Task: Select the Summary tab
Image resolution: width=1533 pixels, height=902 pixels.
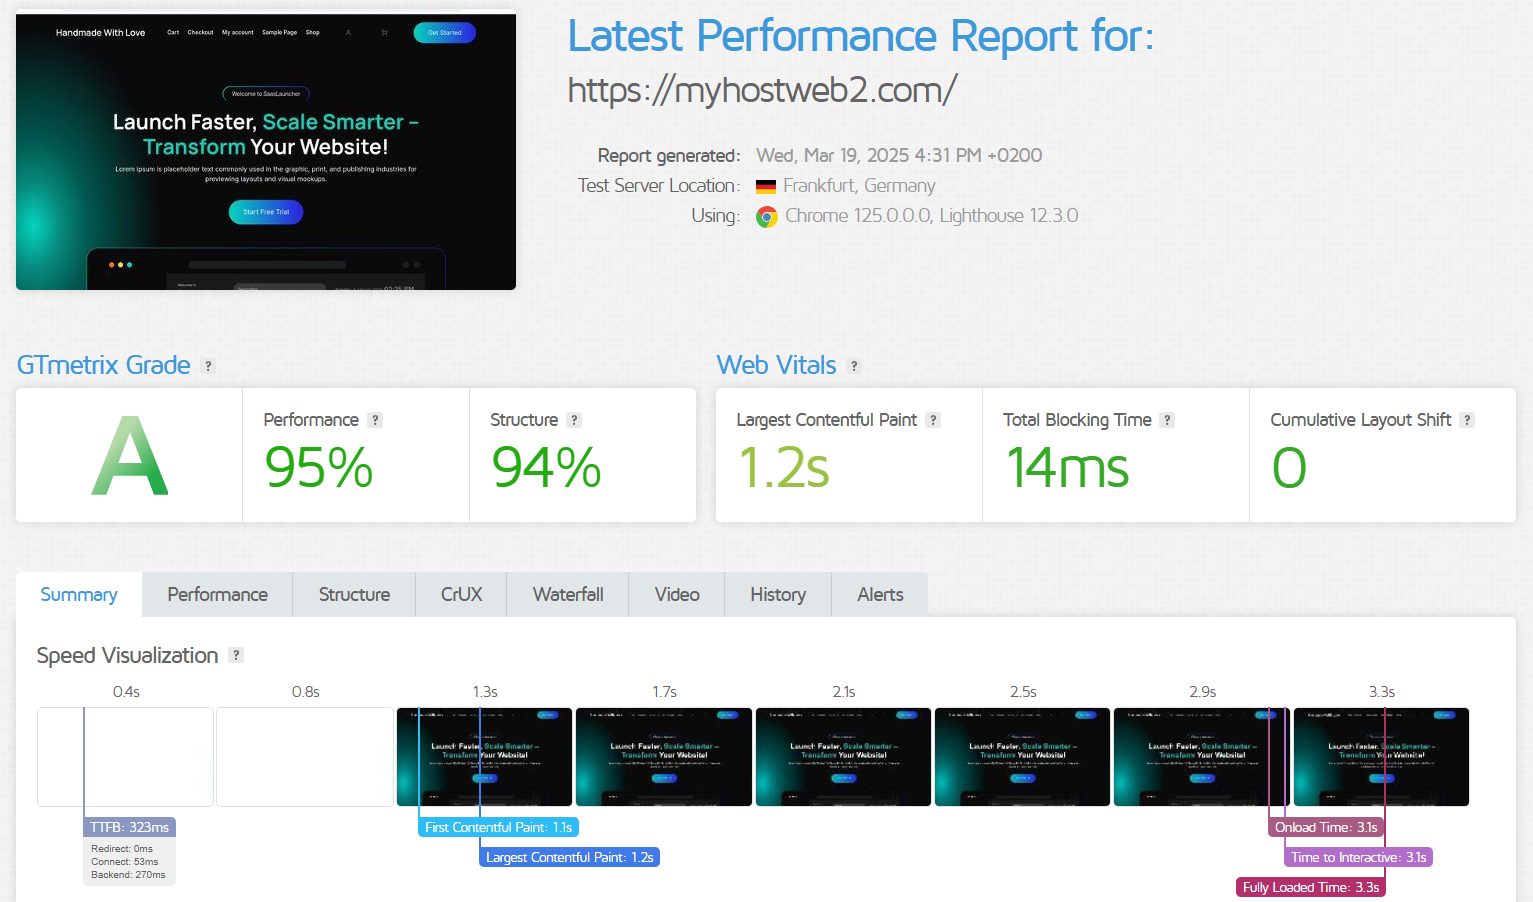Action: click(x=79, y=594)
